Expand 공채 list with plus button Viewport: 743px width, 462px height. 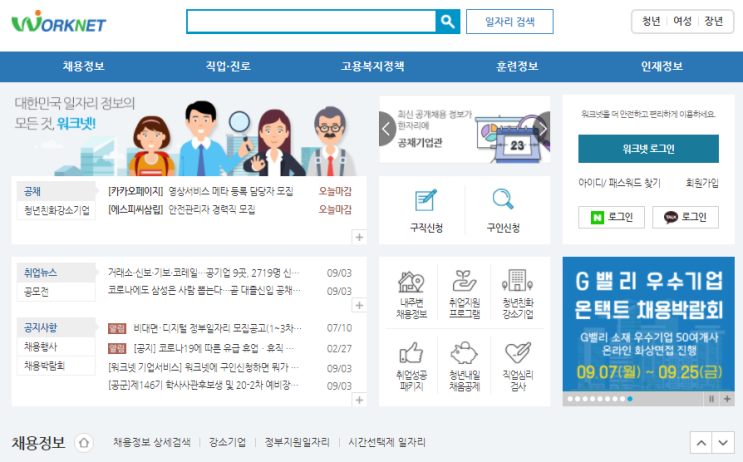click(x=359, y=237)
